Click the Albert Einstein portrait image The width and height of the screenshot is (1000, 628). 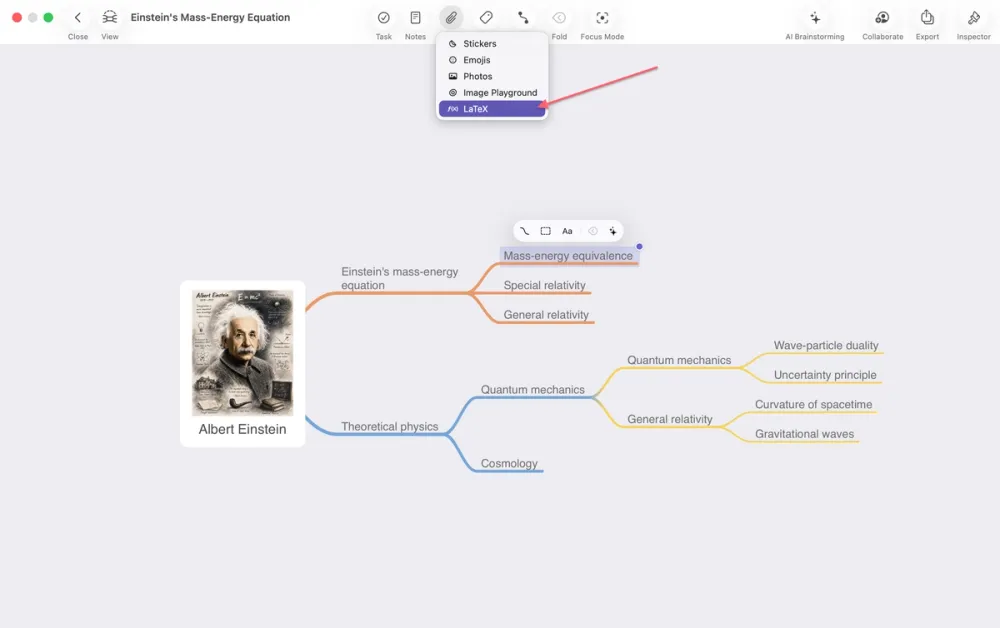point(242,353)
